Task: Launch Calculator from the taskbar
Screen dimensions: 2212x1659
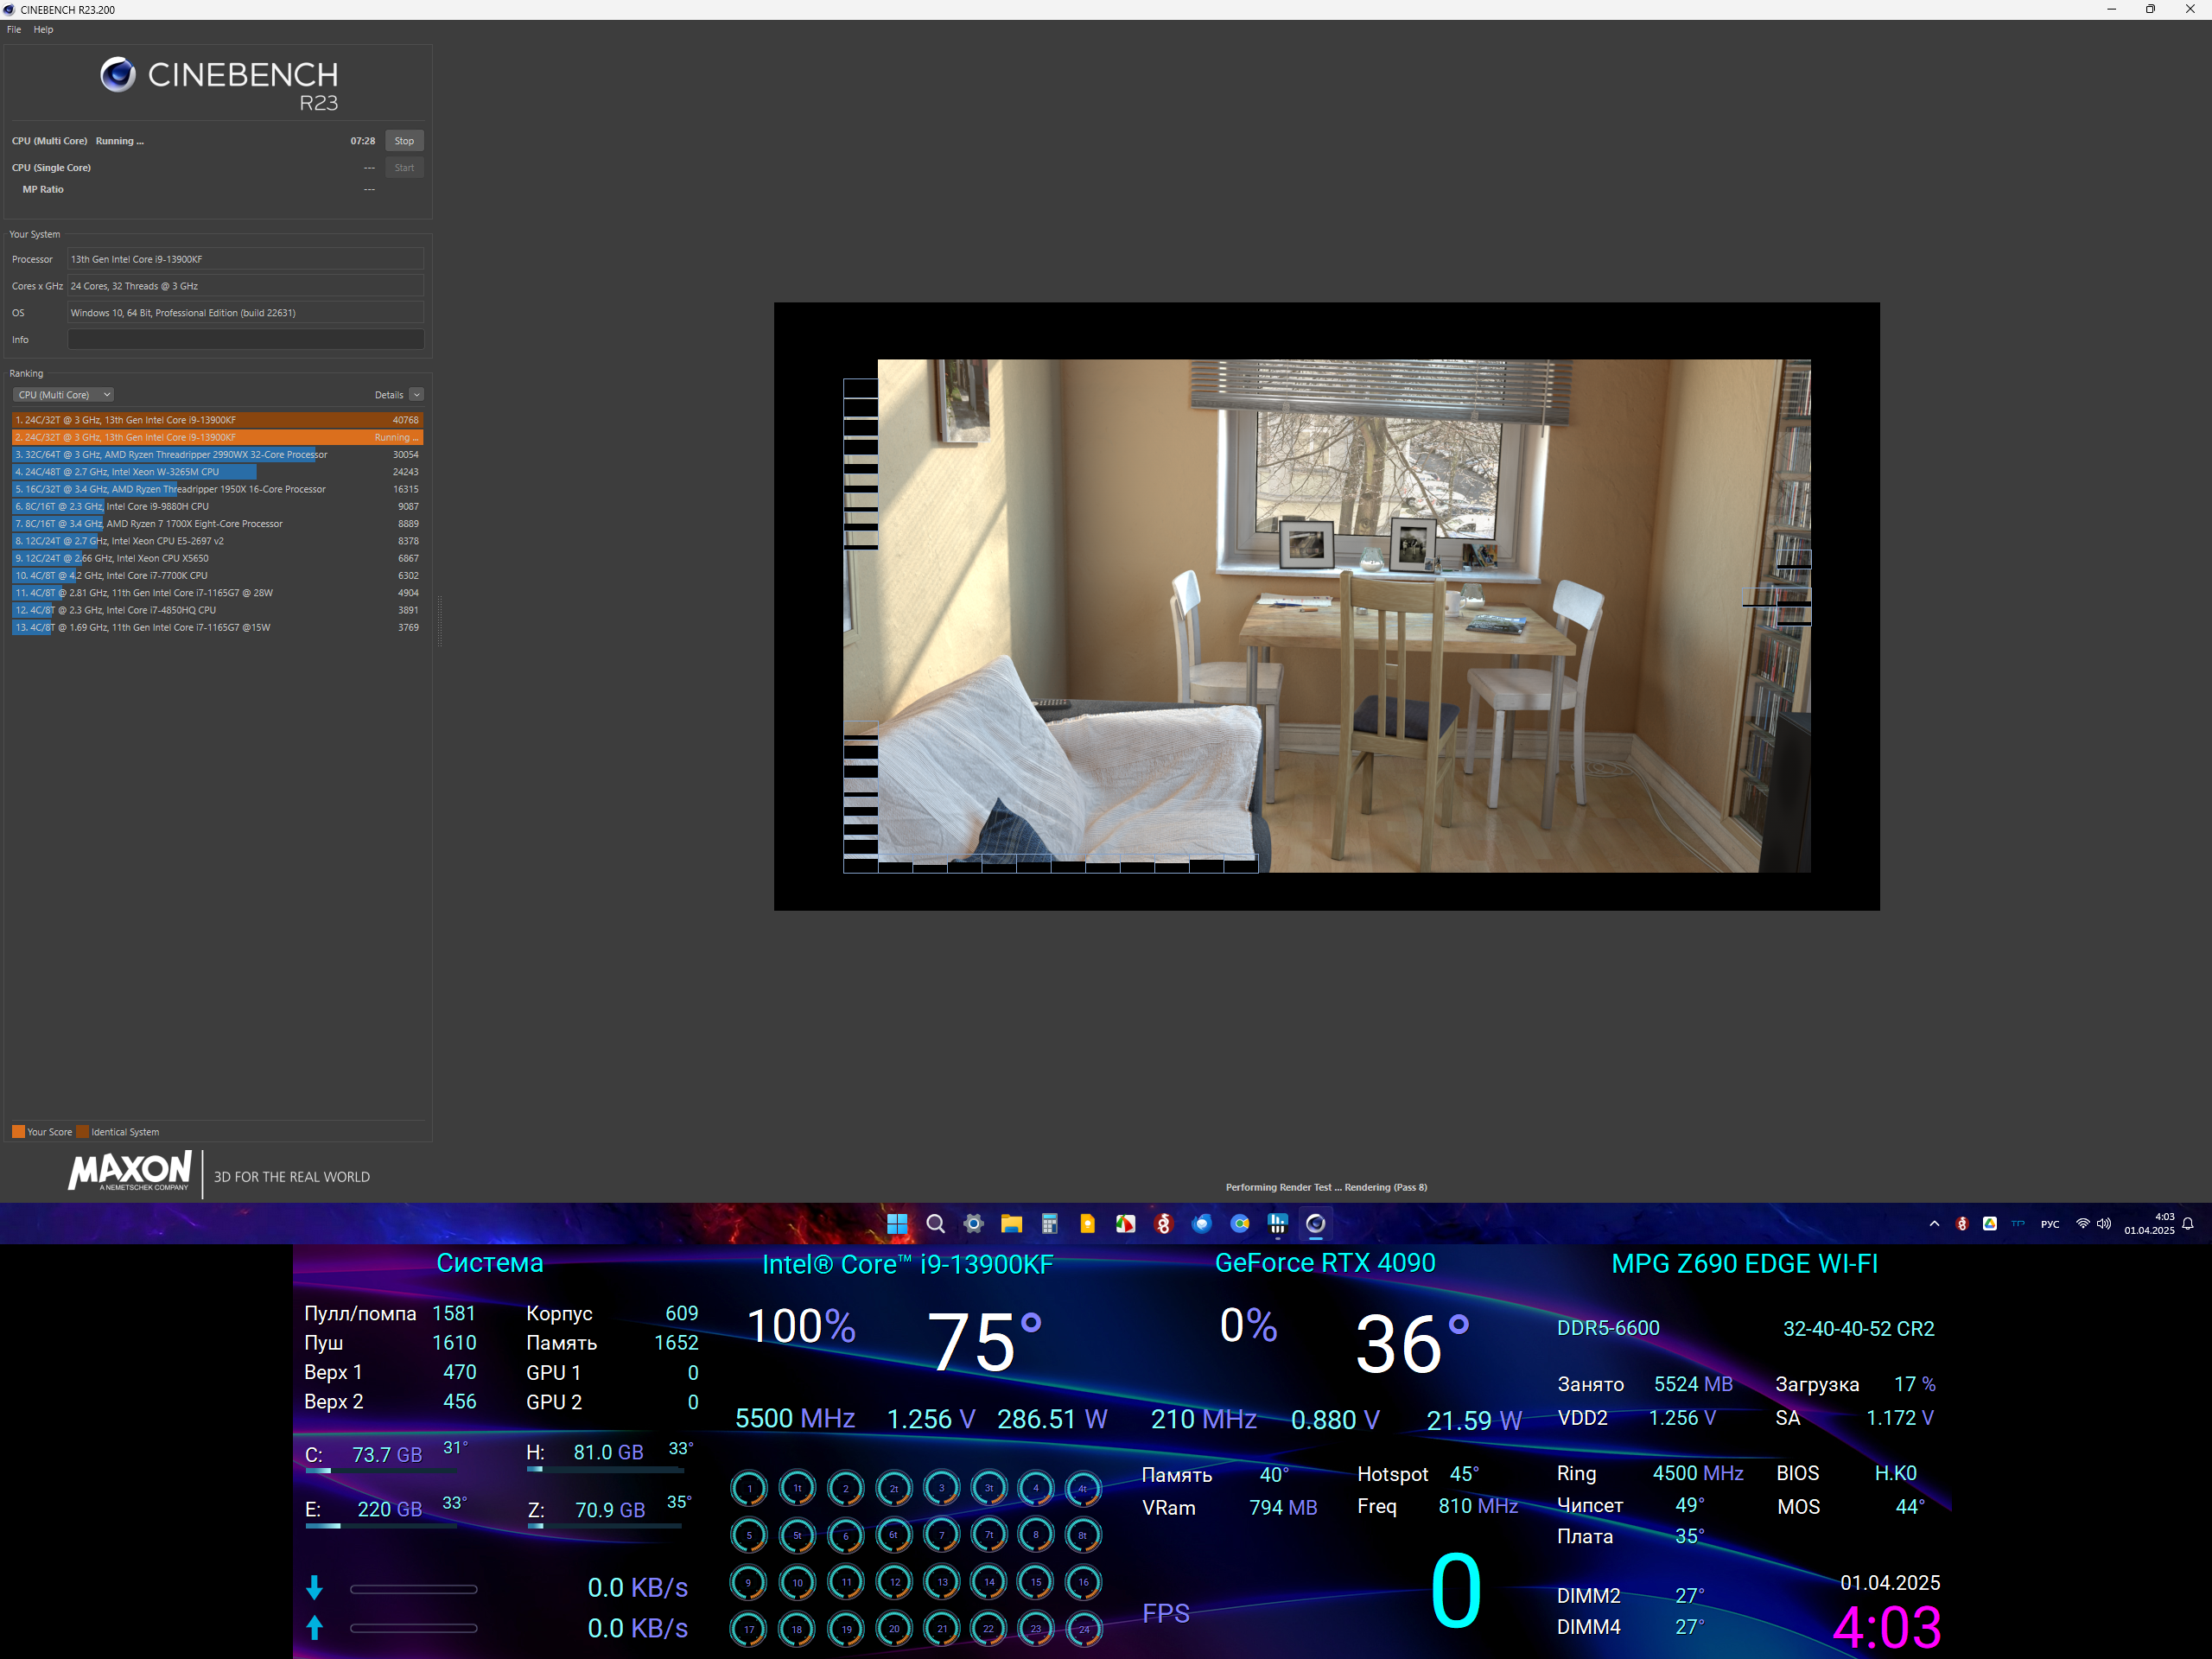Action: 1049,1224
